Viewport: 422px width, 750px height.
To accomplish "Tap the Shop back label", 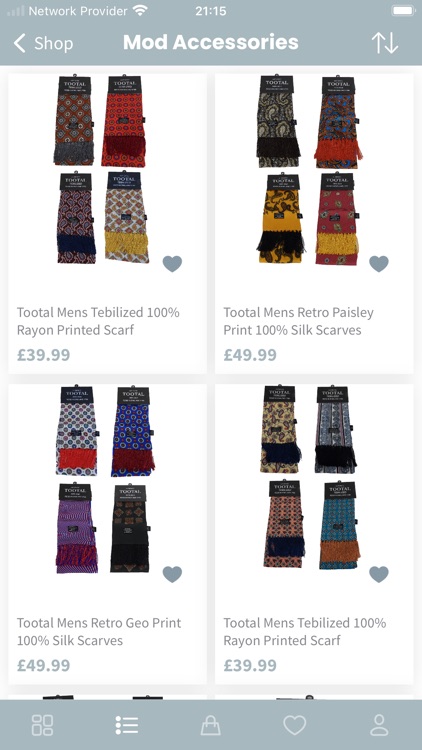I will [54, 44].
